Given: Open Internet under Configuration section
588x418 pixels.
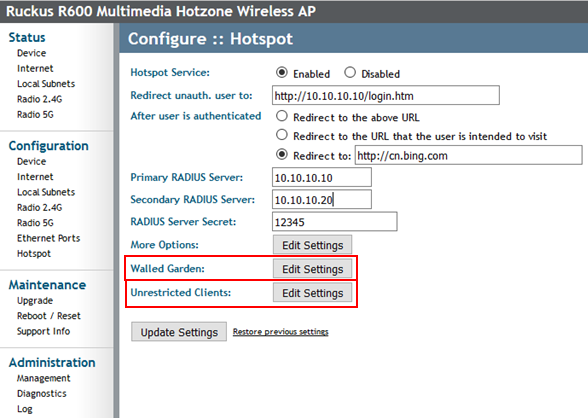Looking at the screenshot, I should pos(35,177).
